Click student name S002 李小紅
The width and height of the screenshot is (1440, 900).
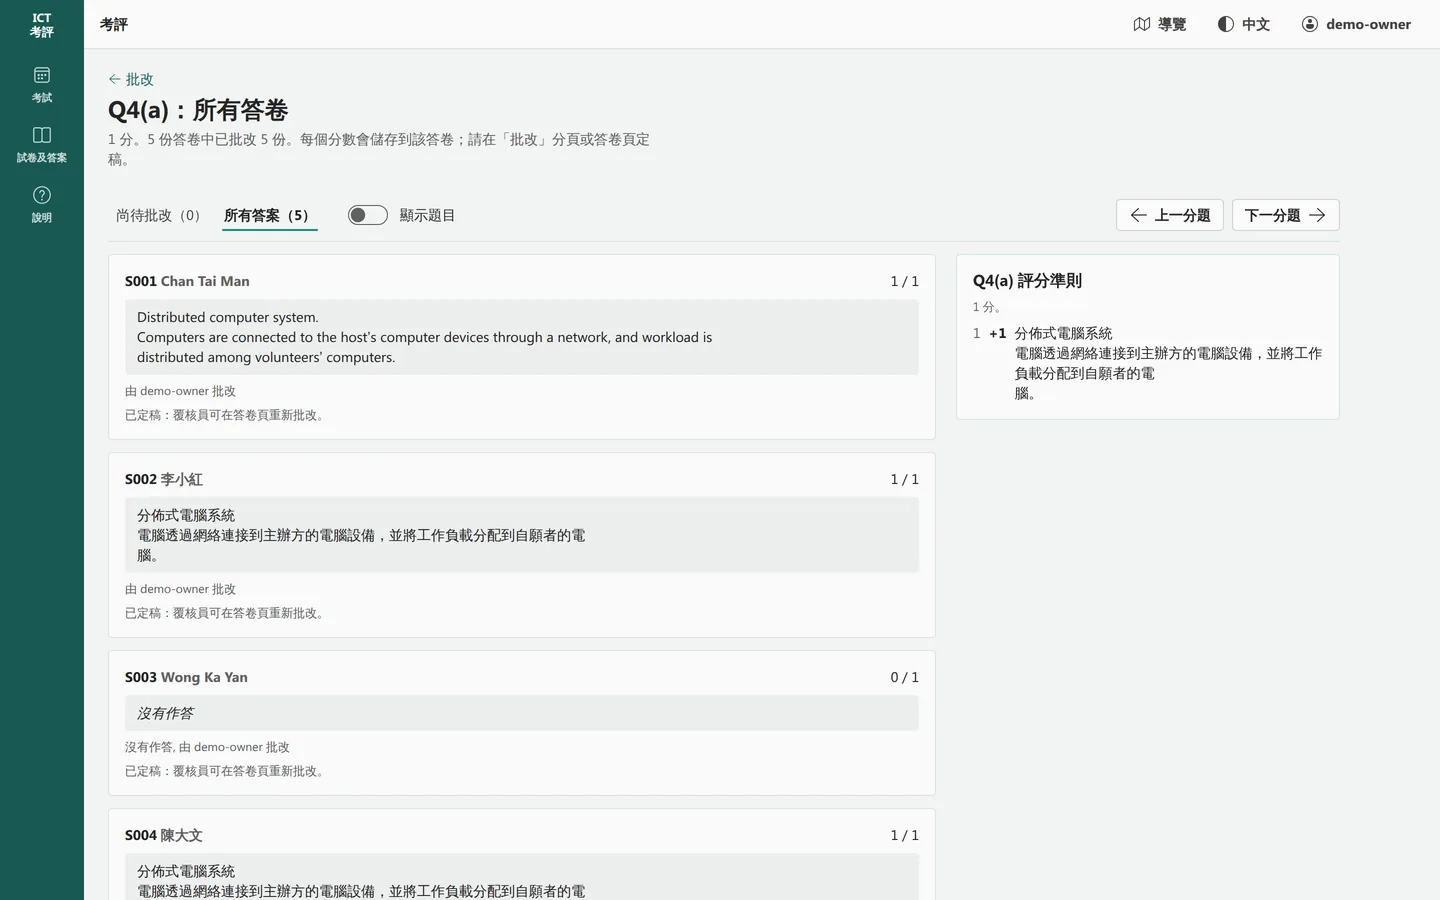(164, 479)
